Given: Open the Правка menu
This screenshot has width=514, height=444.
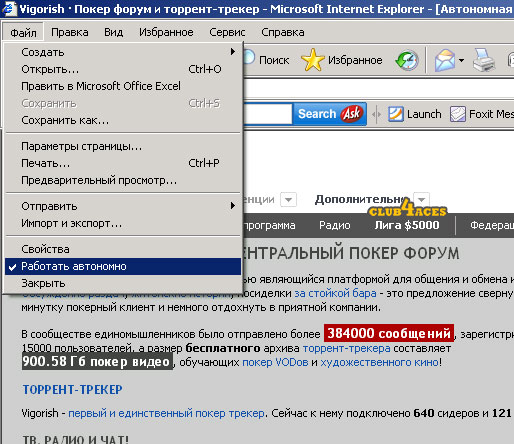Looking at the screenshot, I should coord(70,32).
